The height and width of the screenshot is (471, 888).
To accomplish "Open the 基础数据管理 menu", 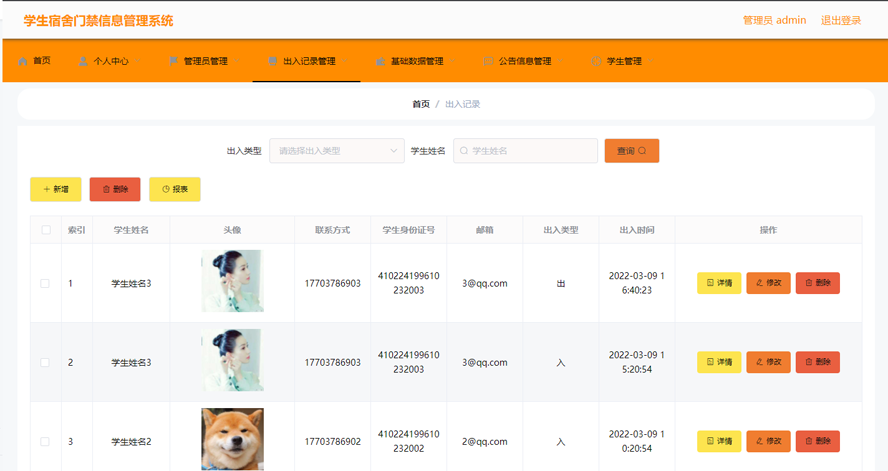I will tap(415, 61).
